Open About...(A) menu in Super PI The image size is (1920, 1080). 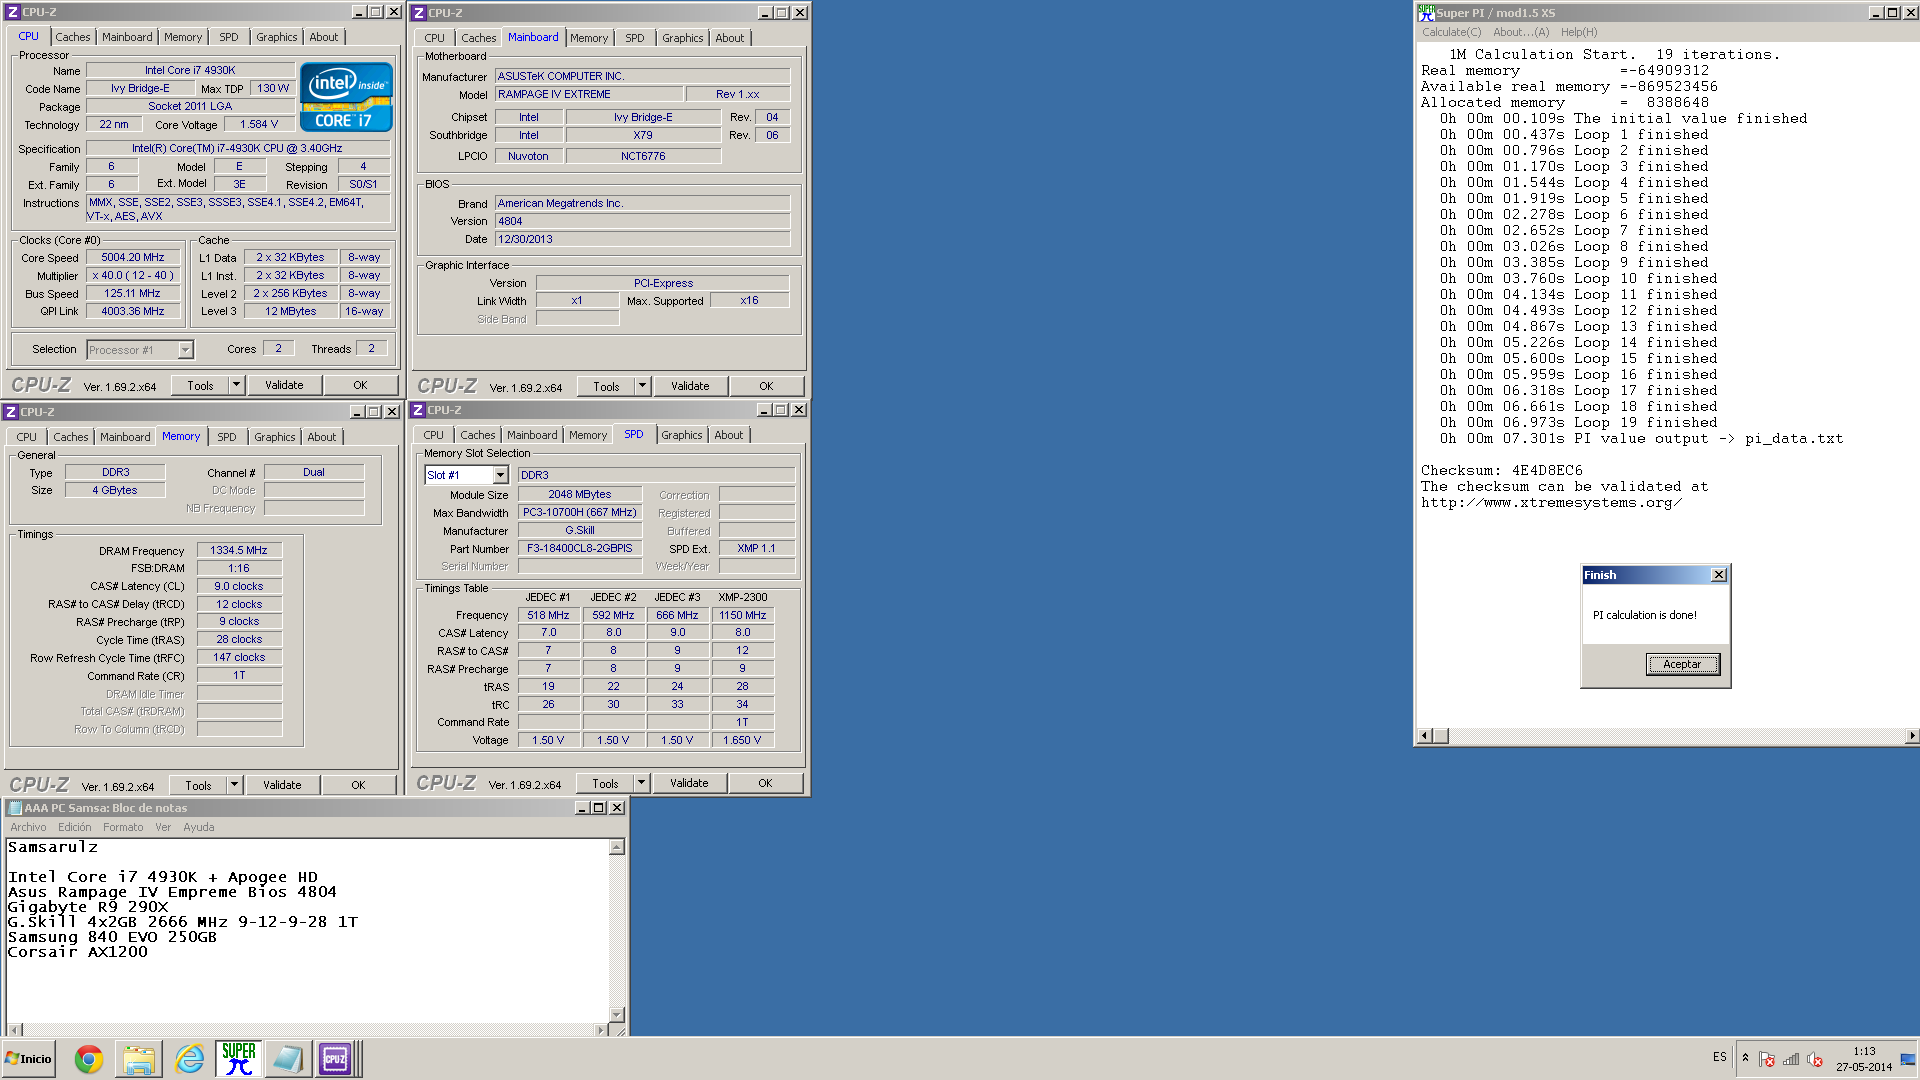tap(1521, 32)
